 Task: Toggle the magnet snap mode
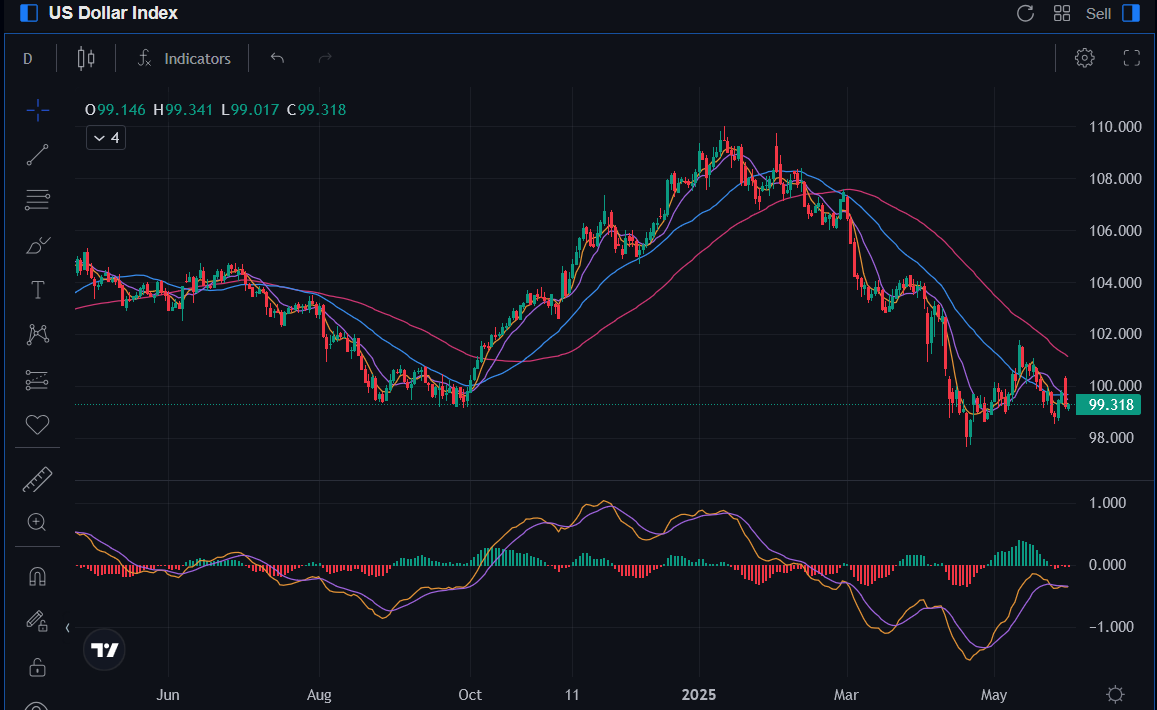tap(38, 576)
